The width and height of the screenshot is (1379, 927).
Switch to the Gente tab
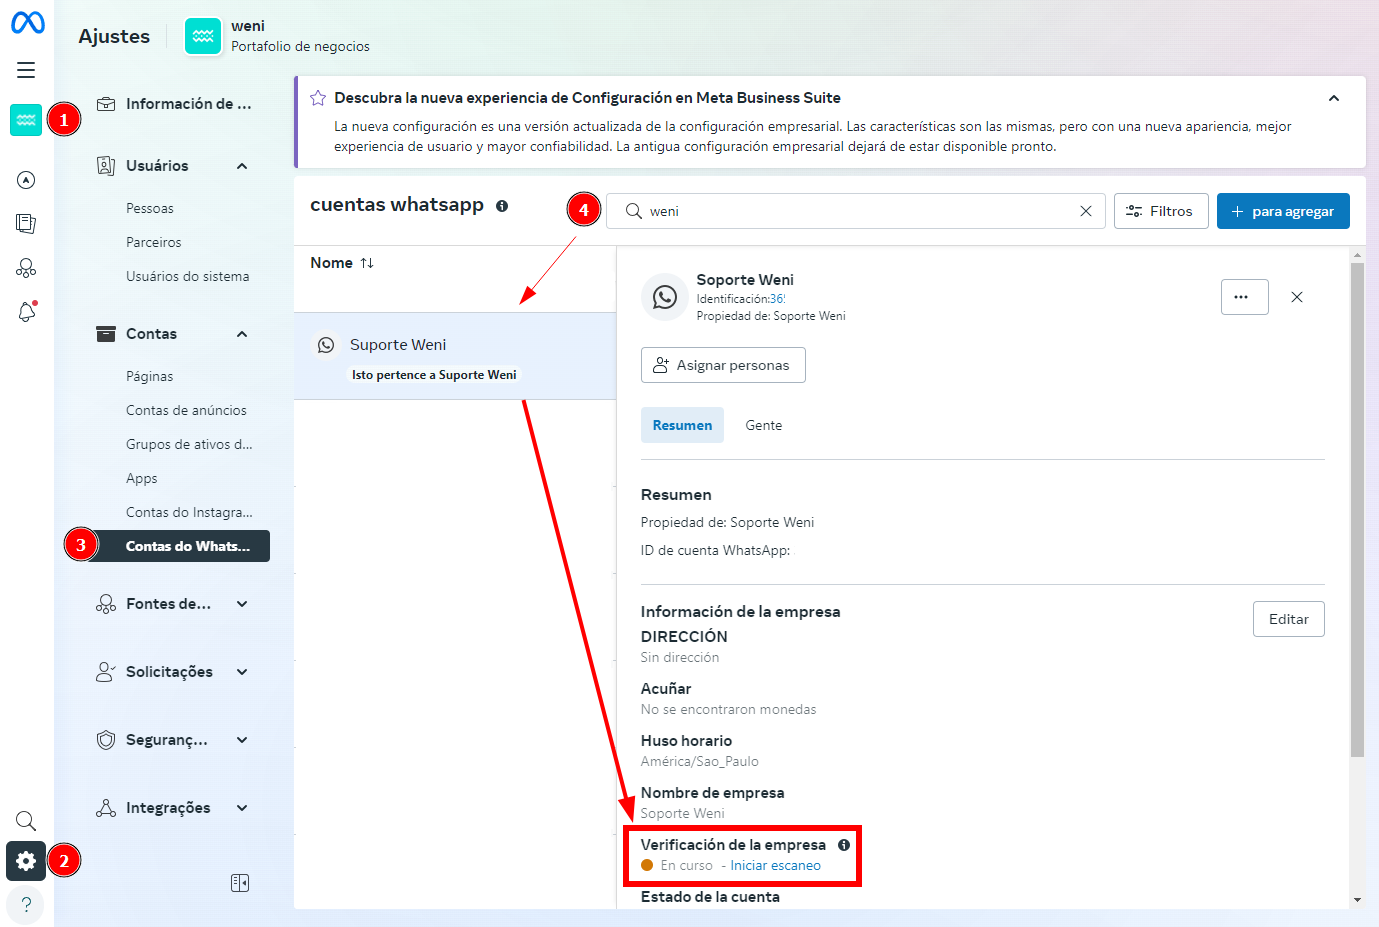pyautogui.click(x=763, y=425)
